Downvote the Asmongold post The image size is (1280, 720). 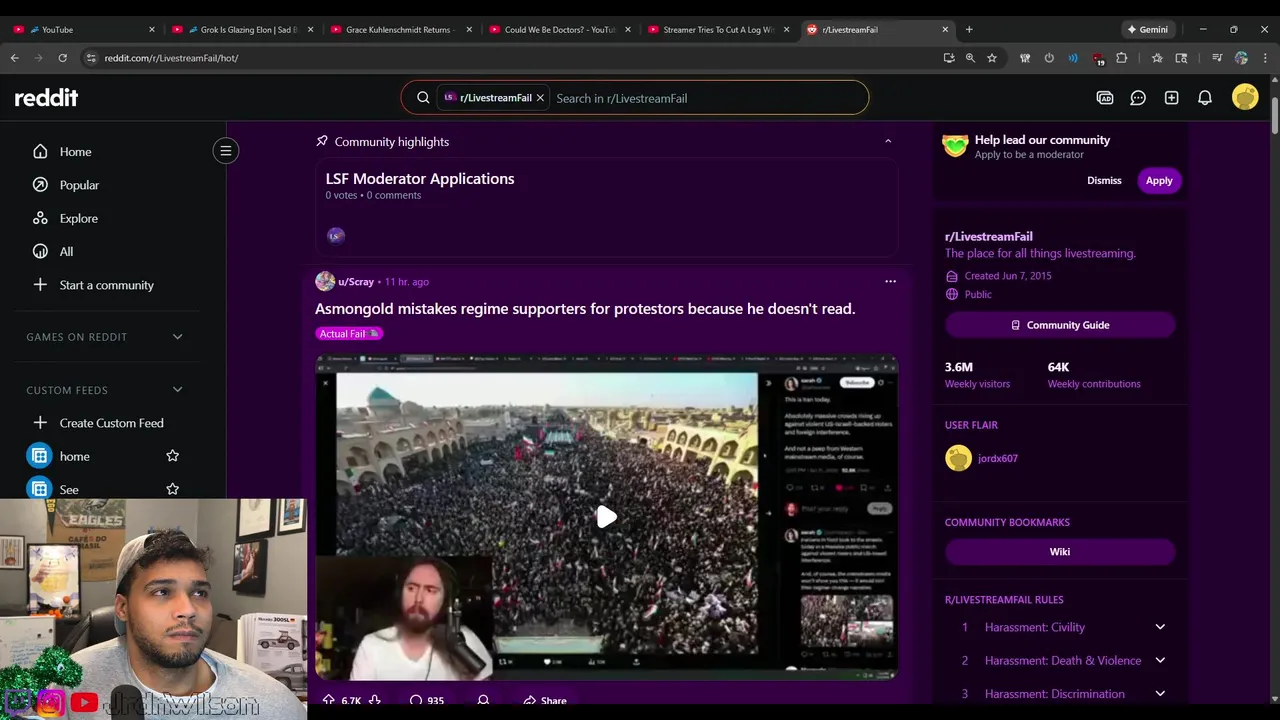(374, 700)
